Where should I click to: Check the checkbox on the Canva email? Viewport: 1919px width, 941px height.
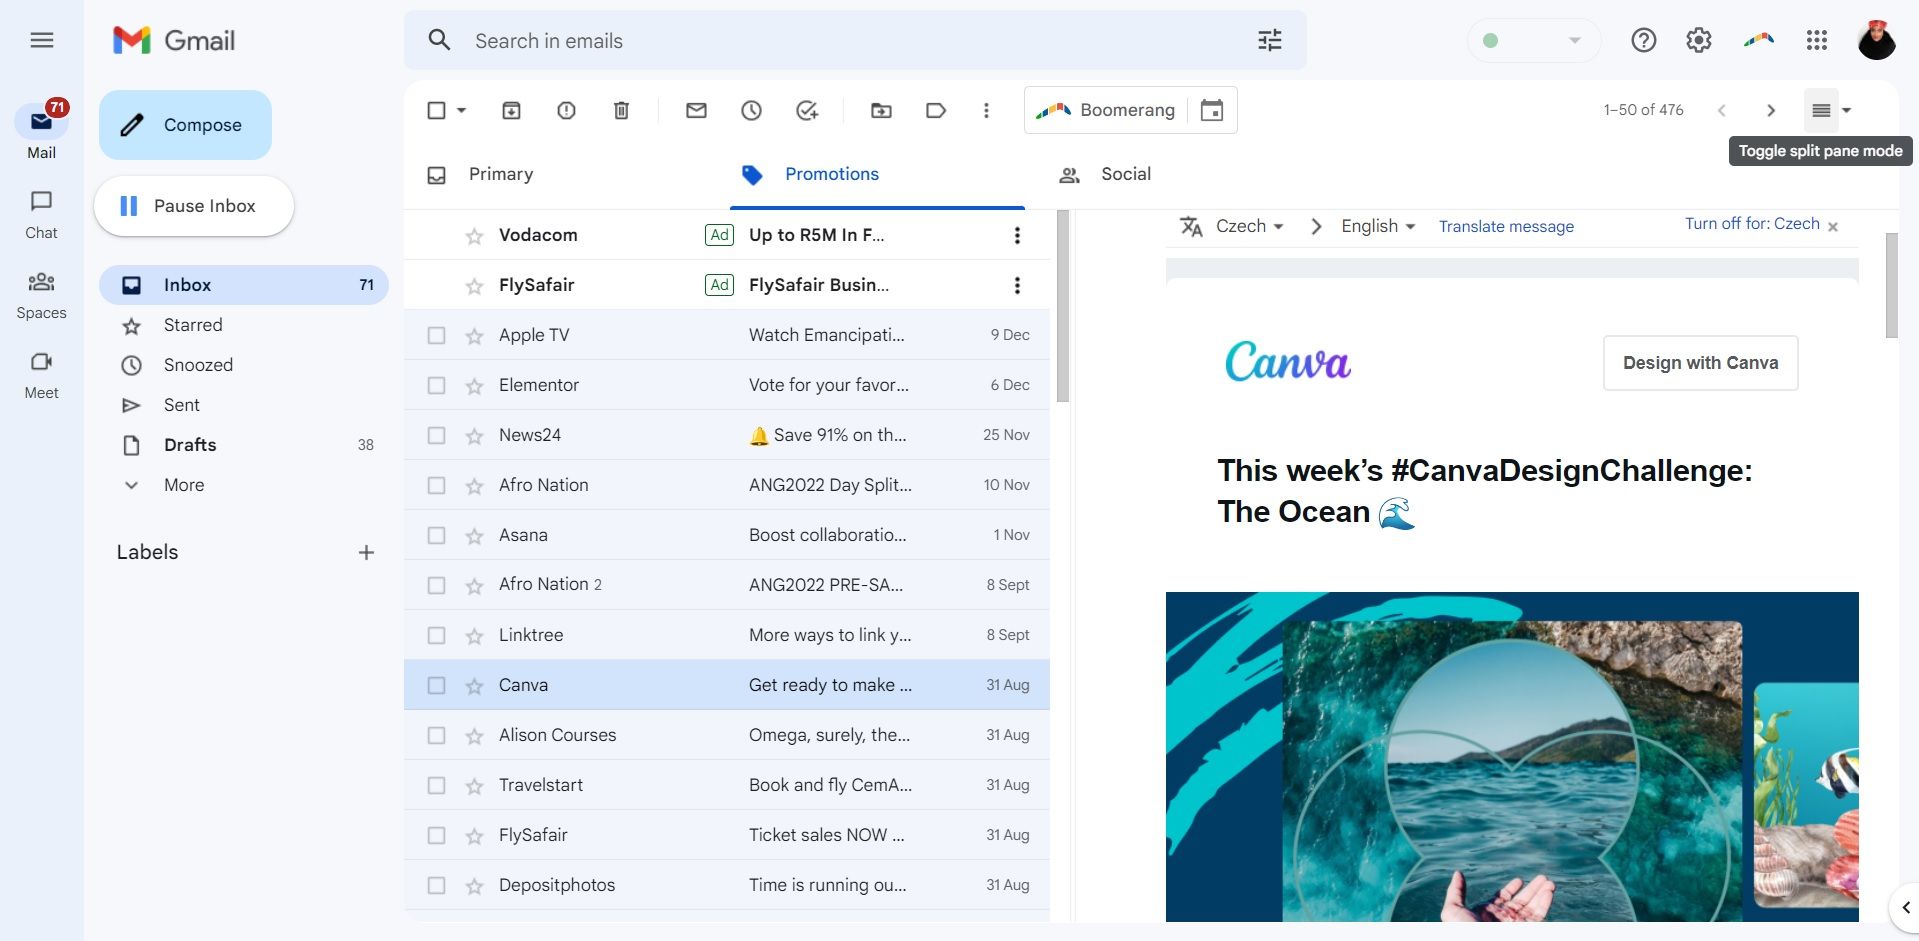click(436, 685)
